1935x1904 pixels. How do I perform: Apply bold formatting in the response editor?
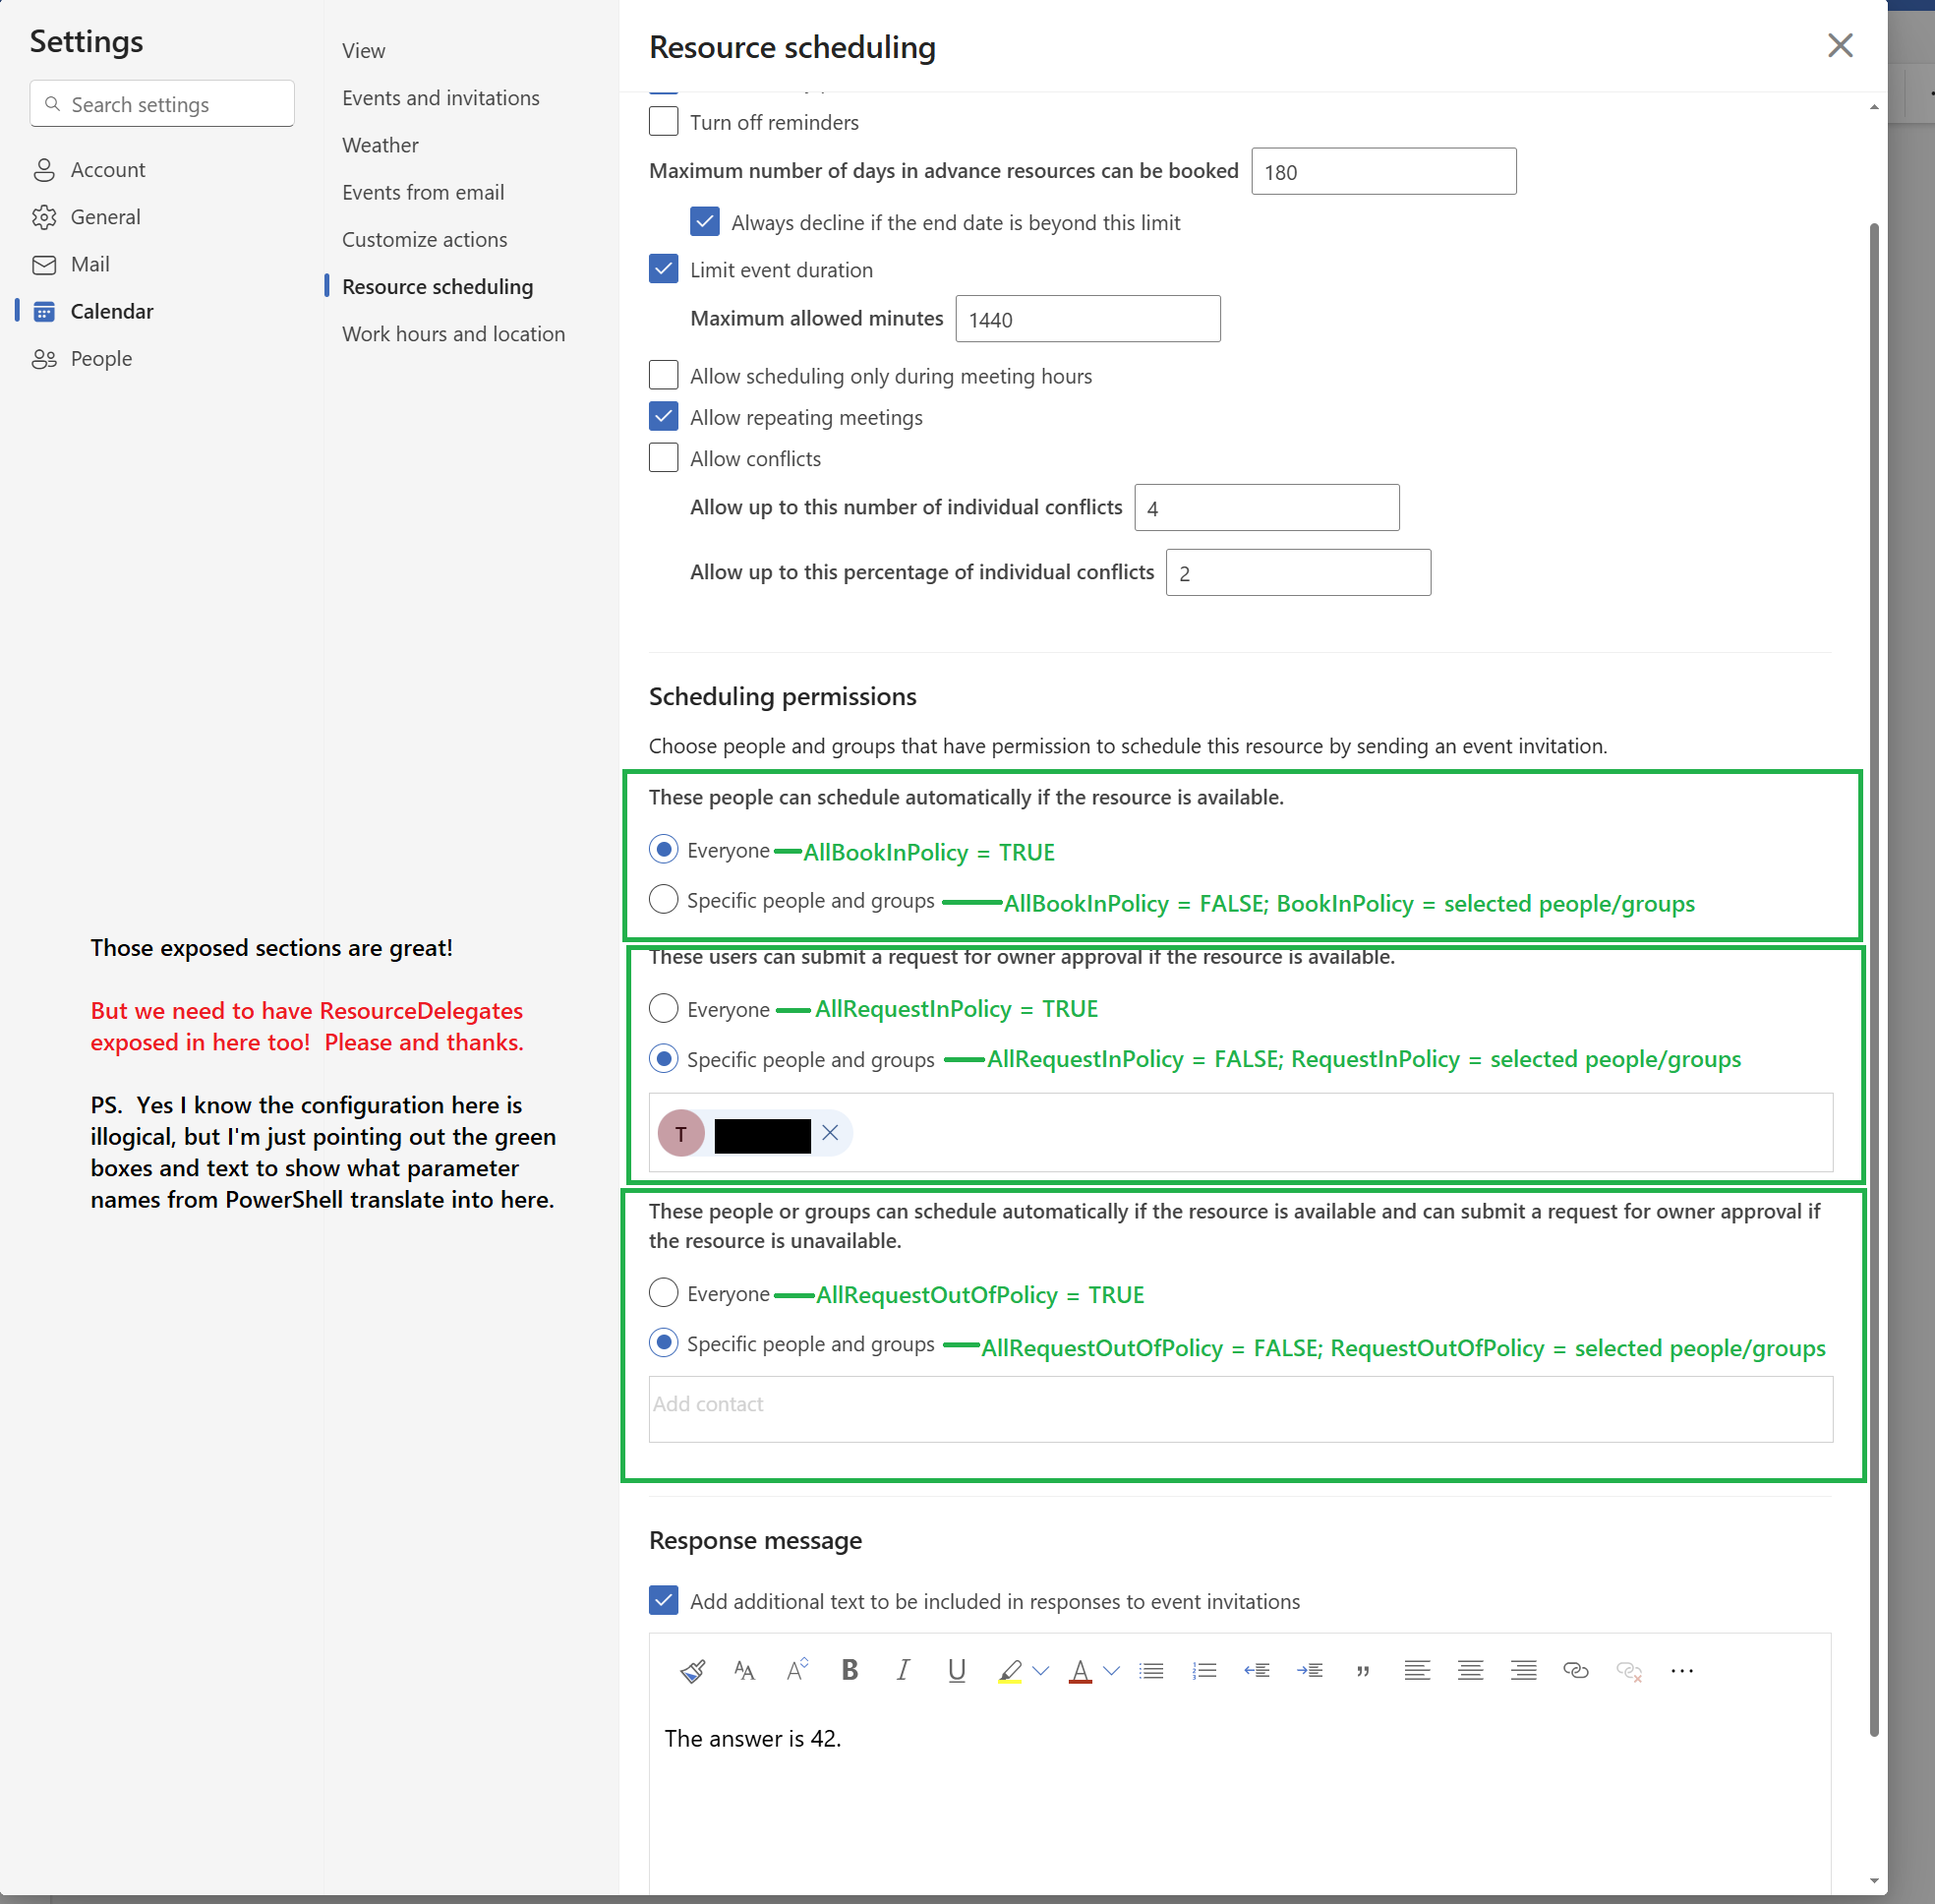pos(849,1670)
